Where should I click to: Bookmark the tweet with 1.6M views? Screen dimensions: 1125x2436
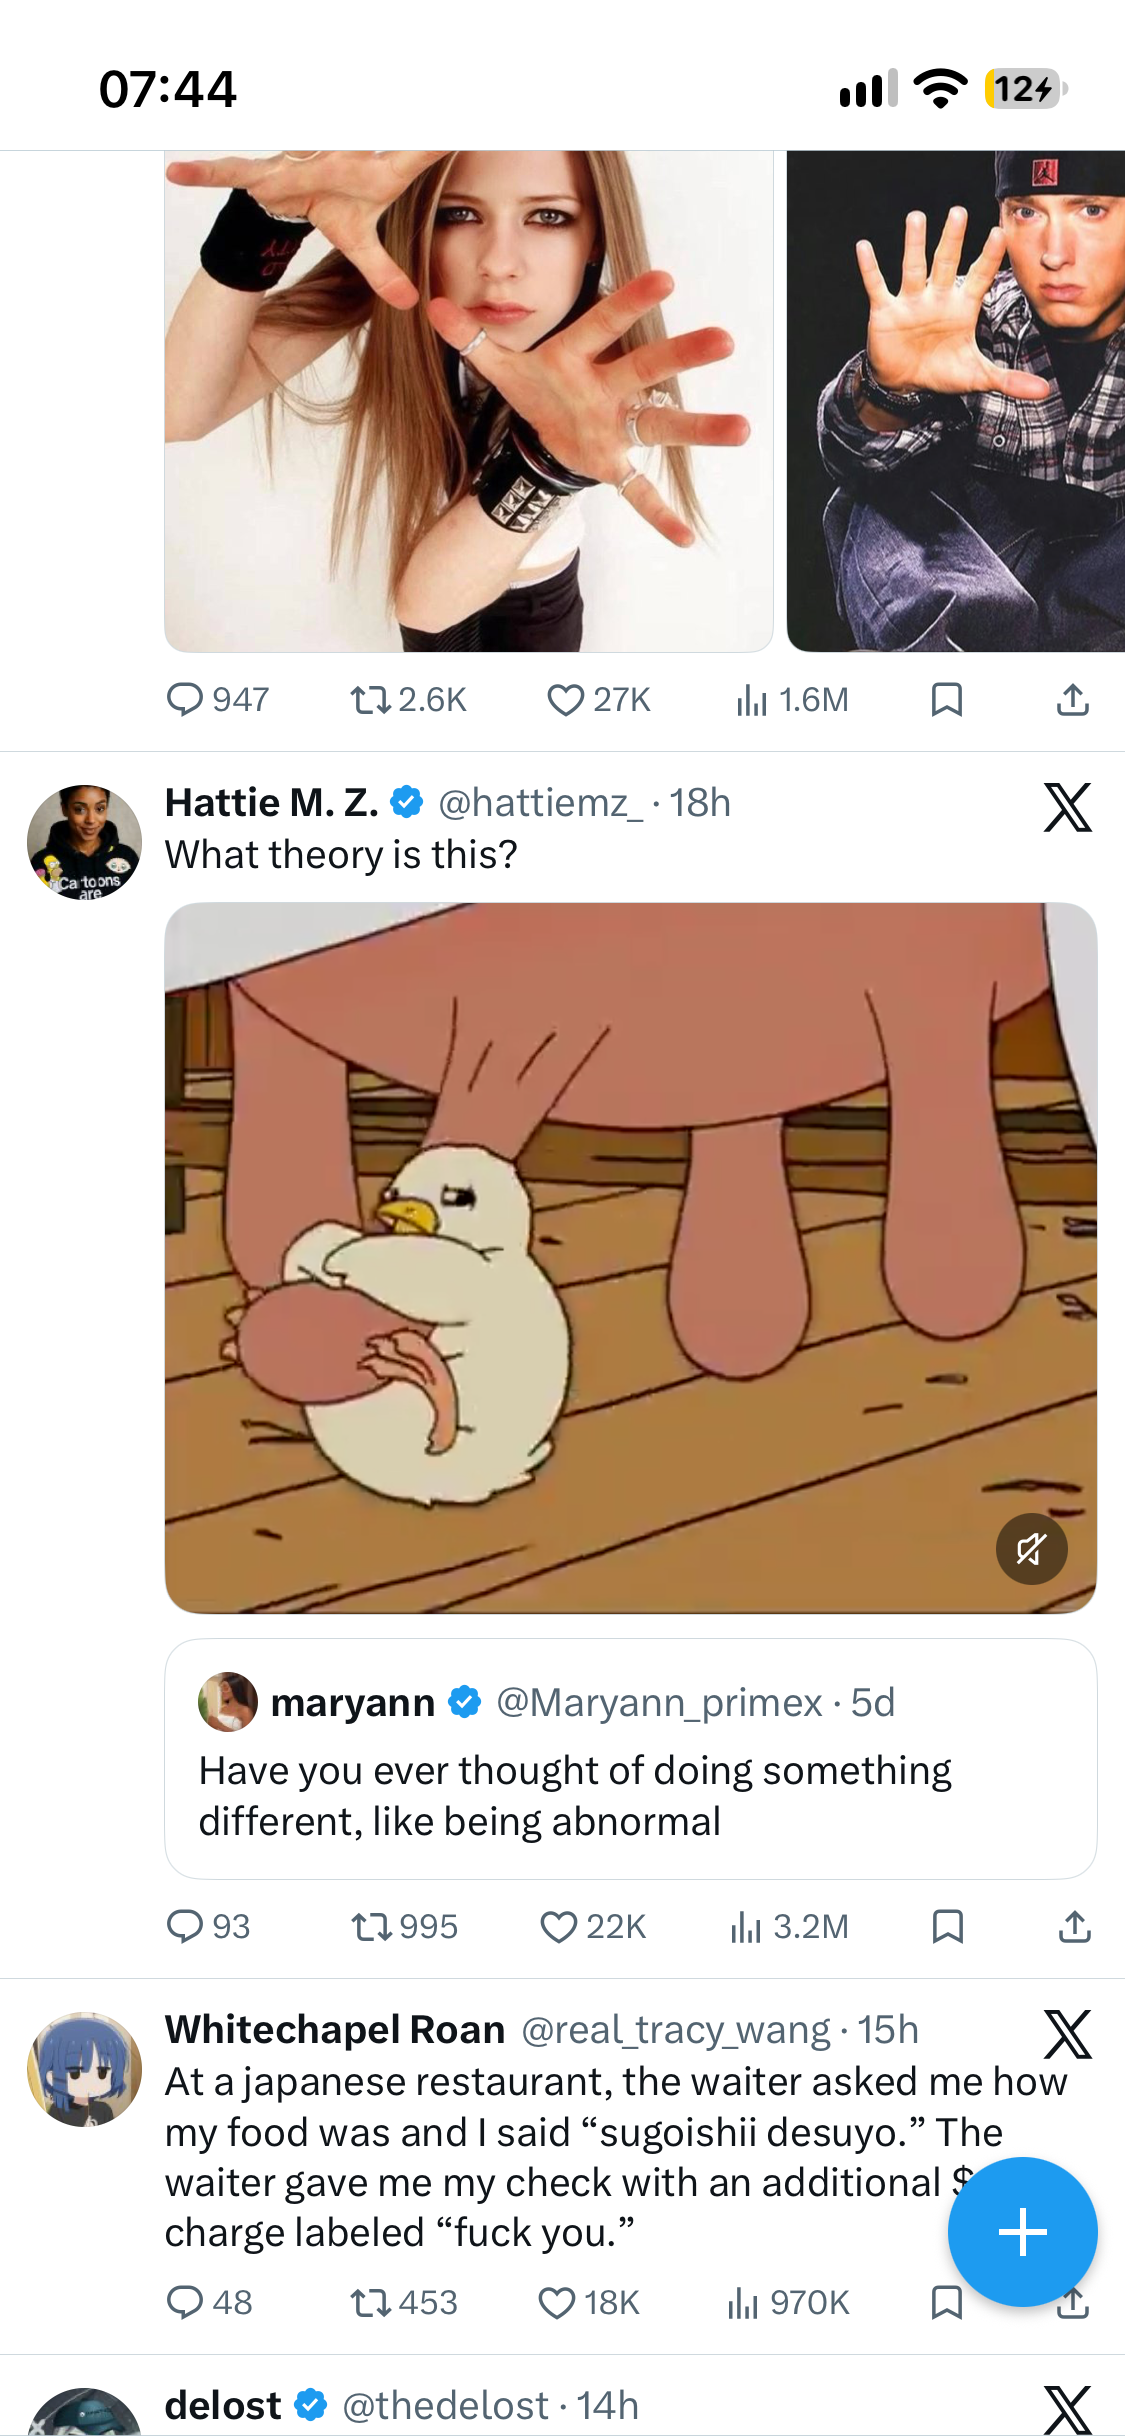click(x=947, y=699)
